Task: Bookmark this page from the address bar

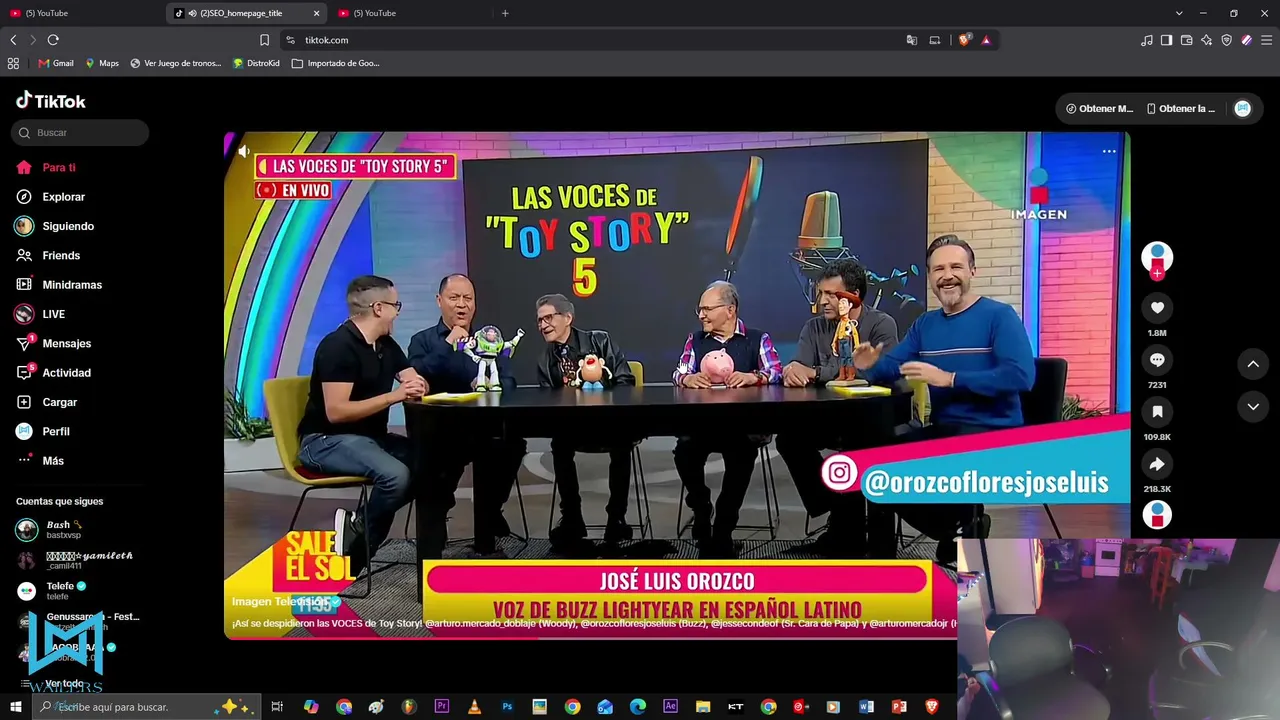Action: [x=264, y=40]
